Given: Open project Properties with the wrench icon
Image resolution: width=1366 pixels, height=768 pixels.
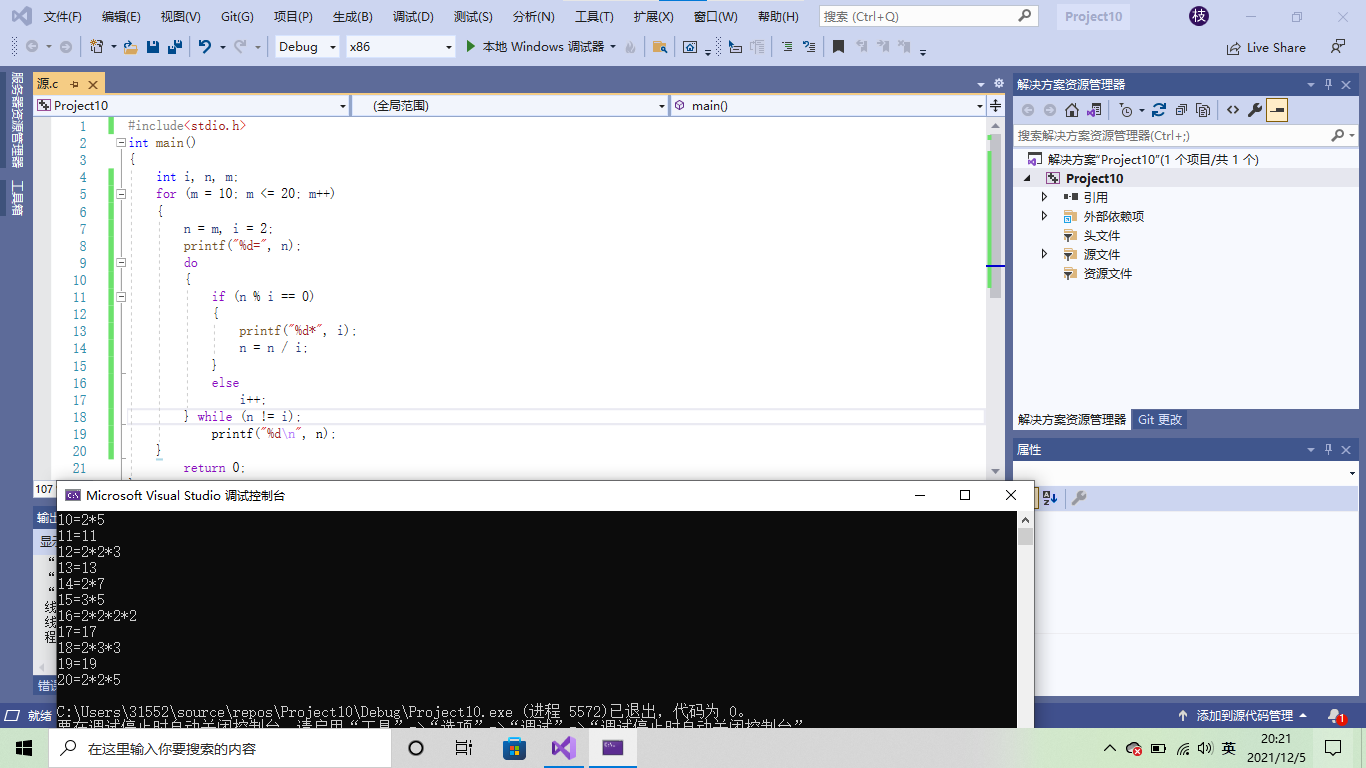Looking at the screenshot, I should point(1254,110).
